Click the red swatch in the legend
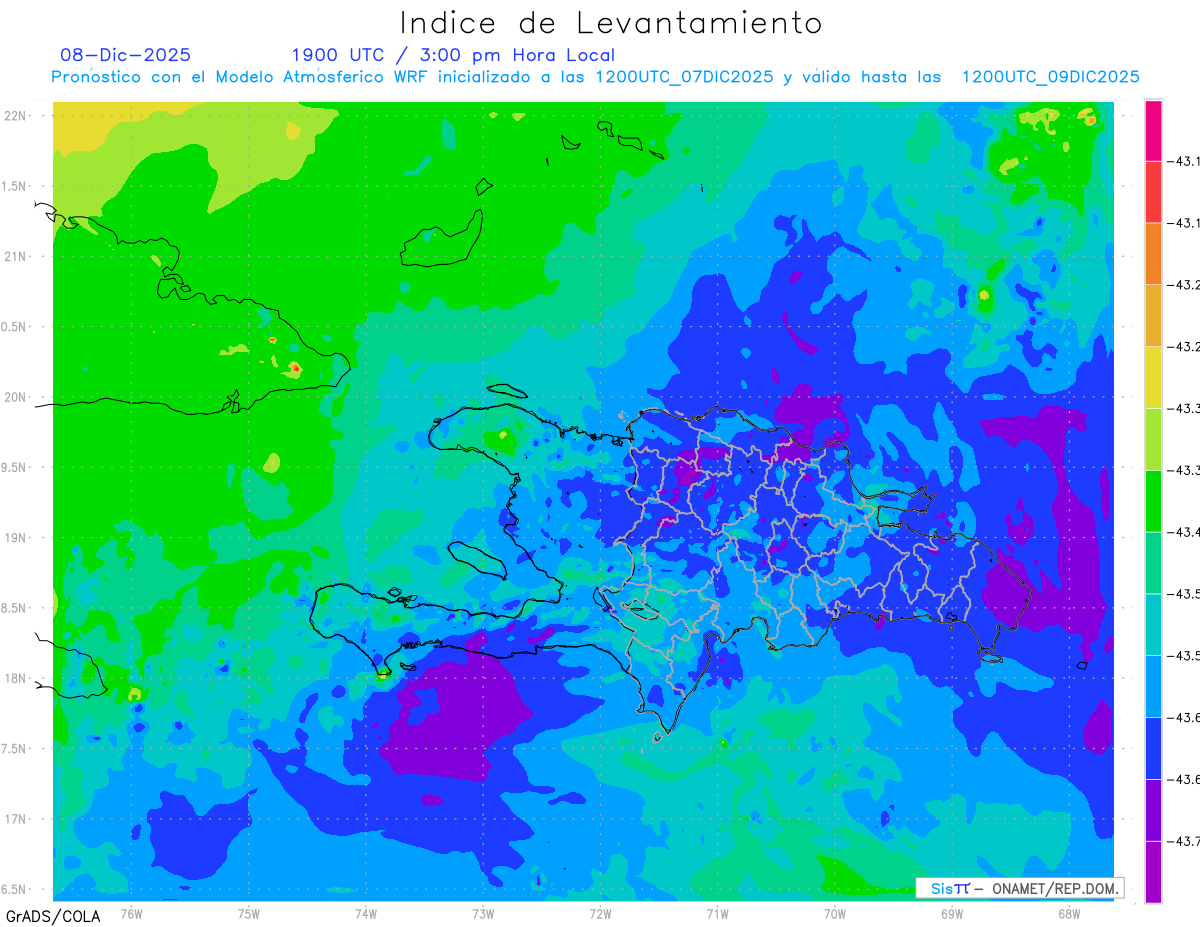Screen dimensions: 1200x927 point(1153,192)
